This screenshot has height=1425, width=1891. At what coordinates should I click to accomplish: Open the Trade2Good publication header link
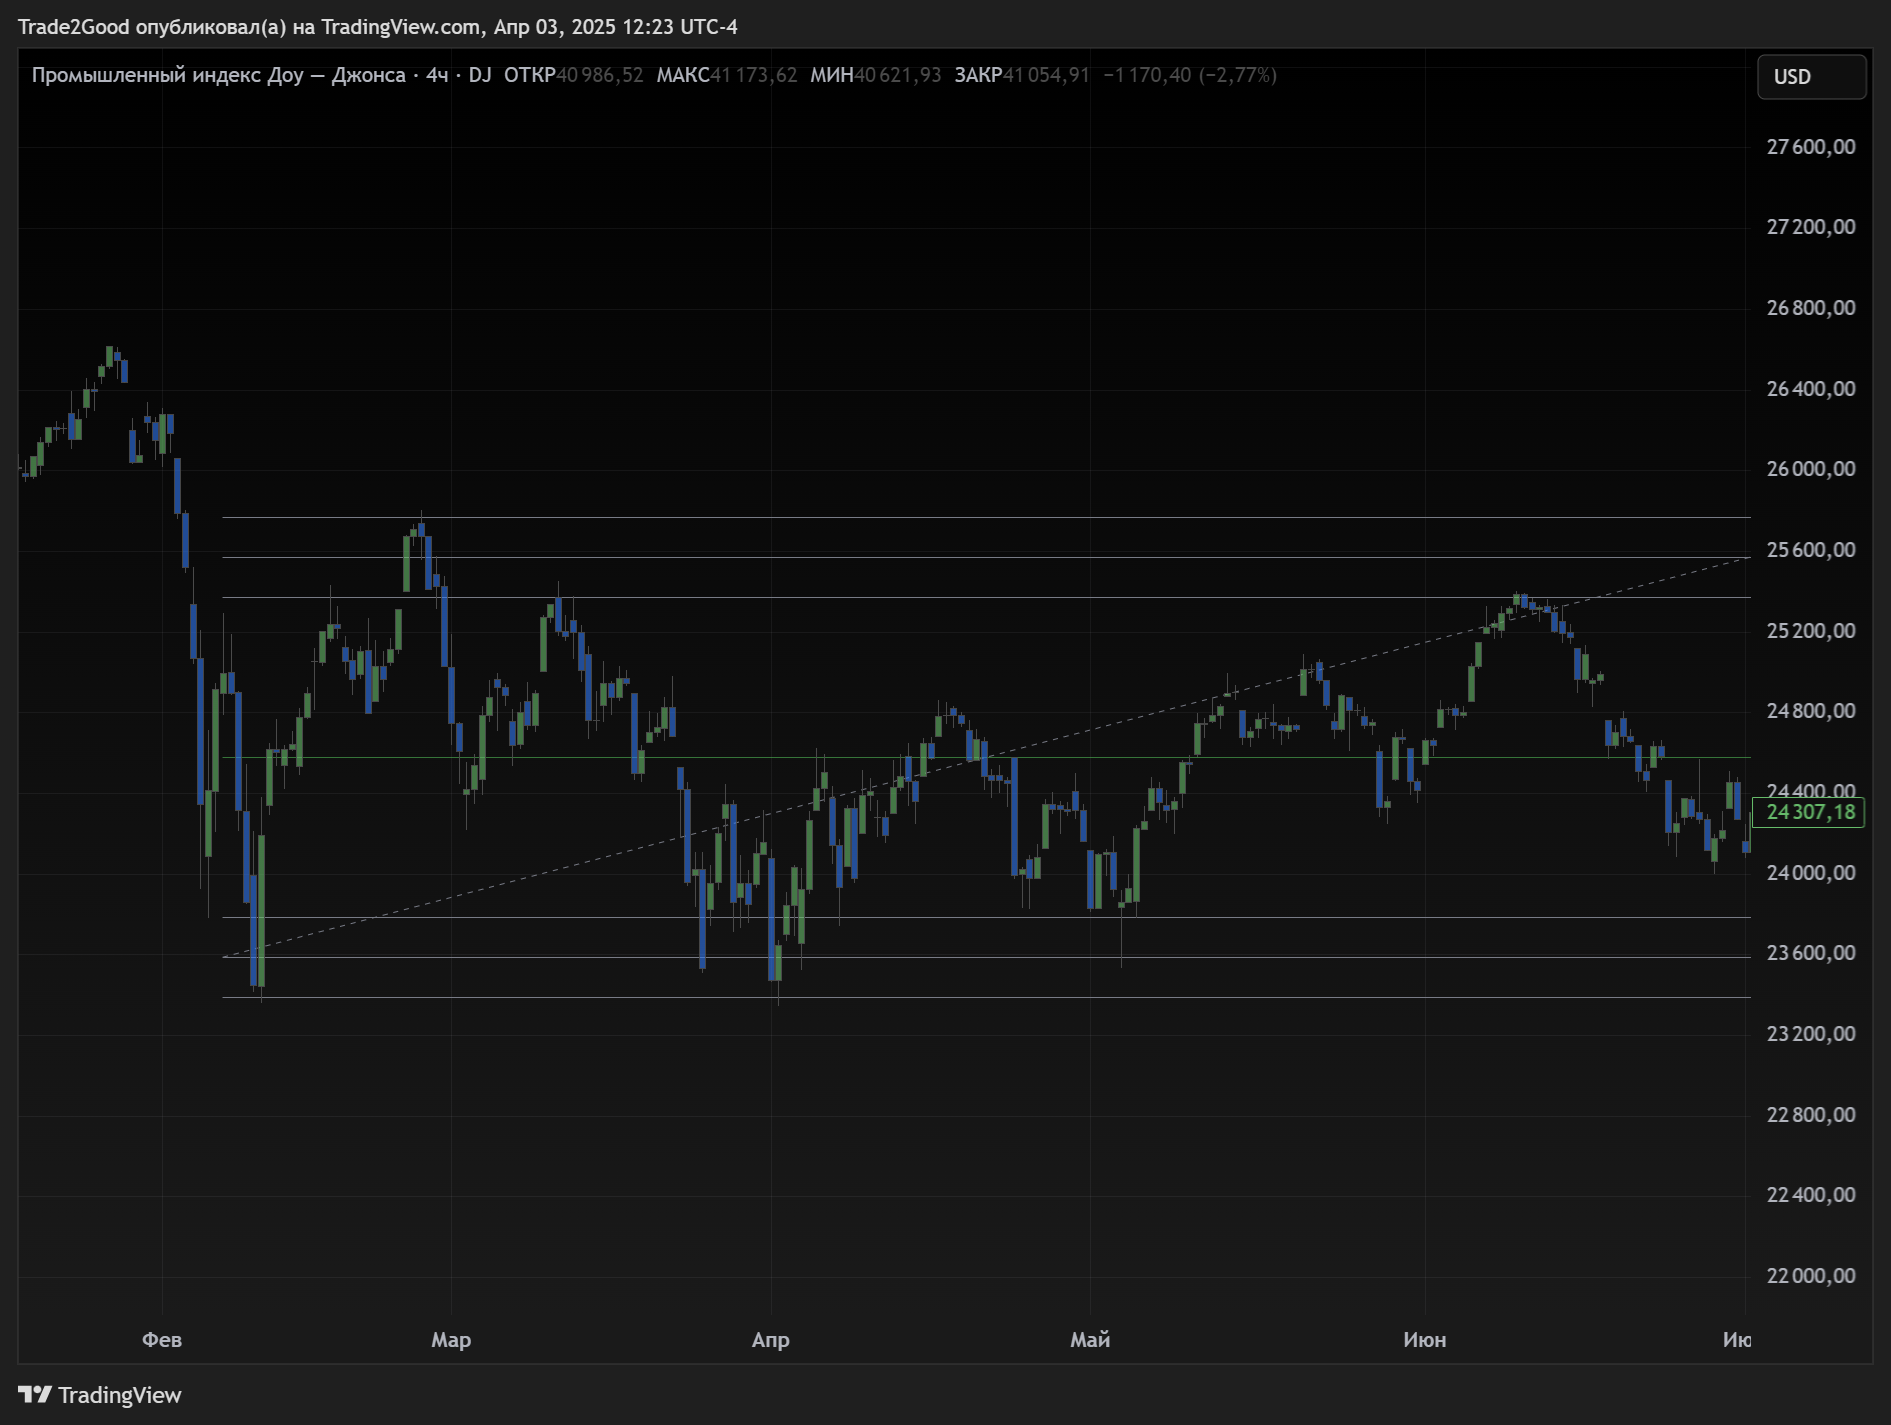(x=377, y=27)
